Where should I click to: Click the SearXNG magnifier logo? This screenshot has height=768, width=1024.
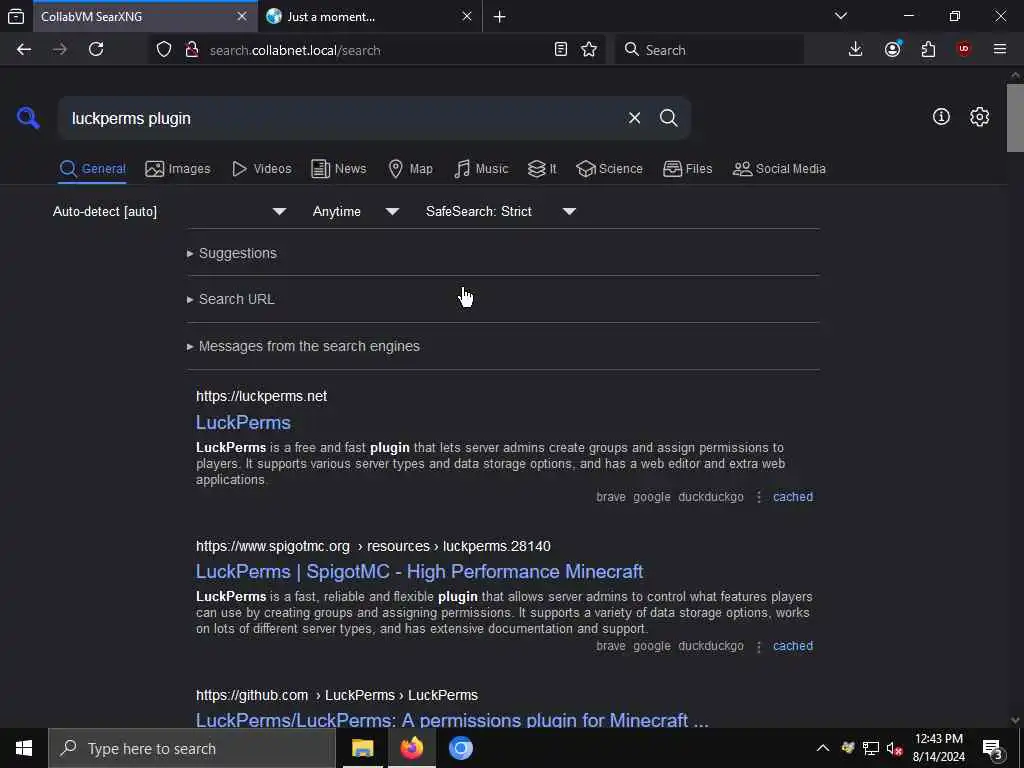click(x=28, y=118)
